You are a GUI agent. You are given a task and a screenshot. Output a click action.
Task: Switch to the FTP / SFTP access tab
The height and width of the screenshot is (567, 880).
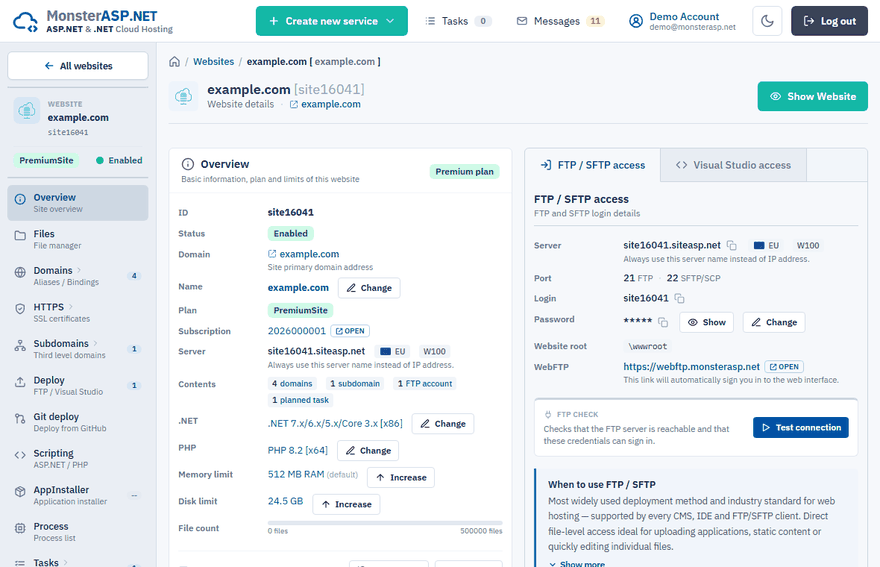click(593, 165)
